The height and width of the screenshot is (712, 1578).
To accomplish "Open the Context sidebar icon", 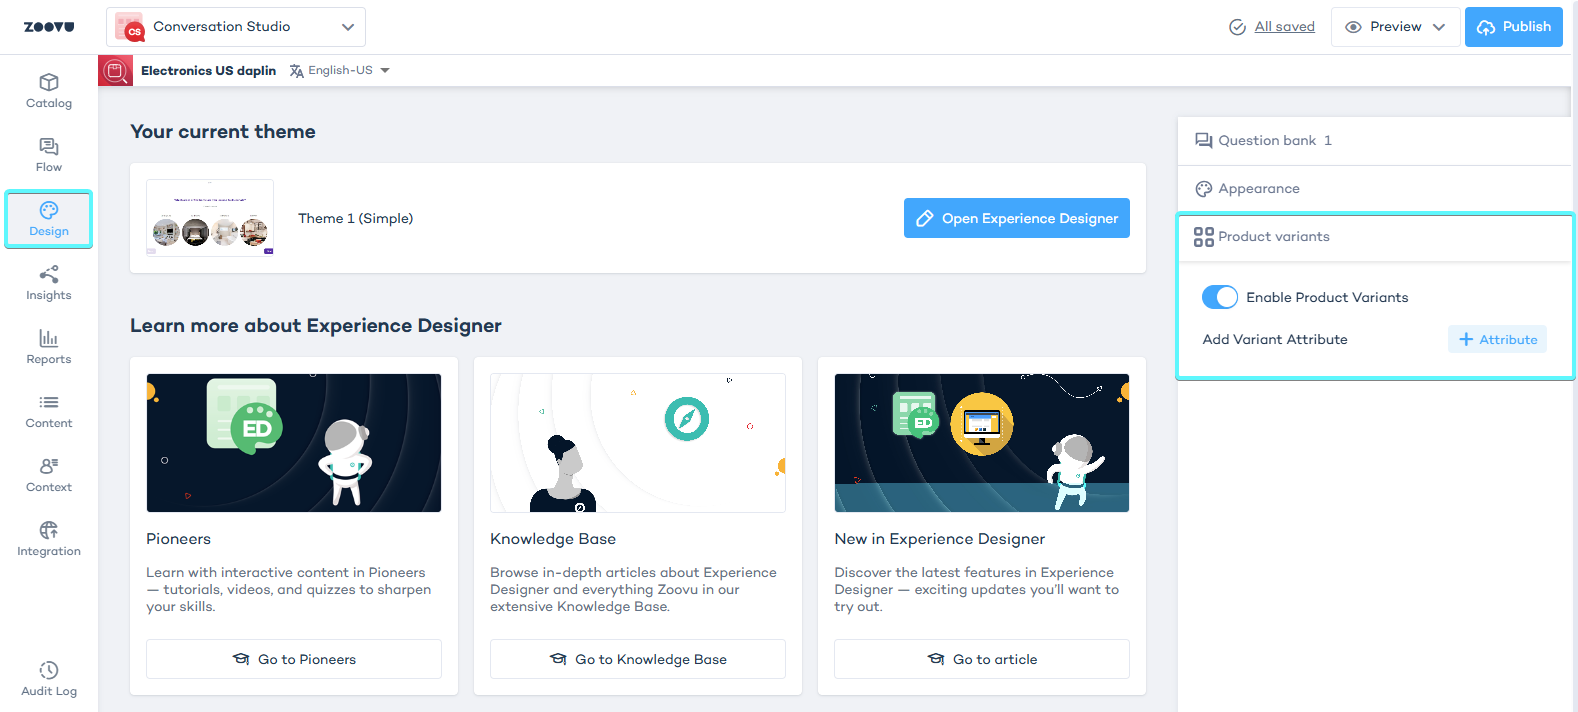I will pos(48,474).
